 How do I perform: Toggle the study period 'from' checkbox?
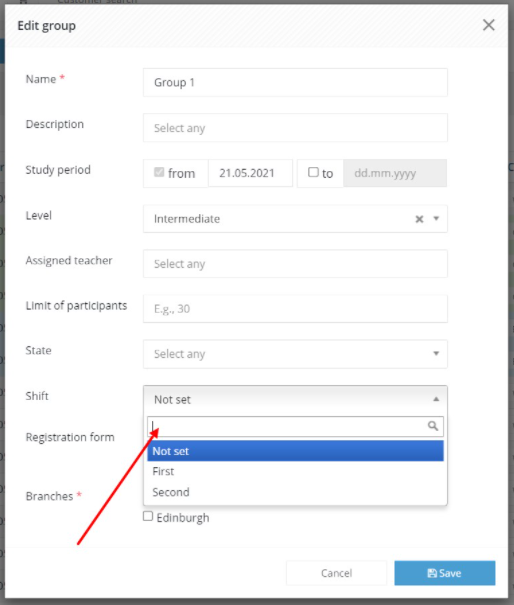tap(159, 172)
